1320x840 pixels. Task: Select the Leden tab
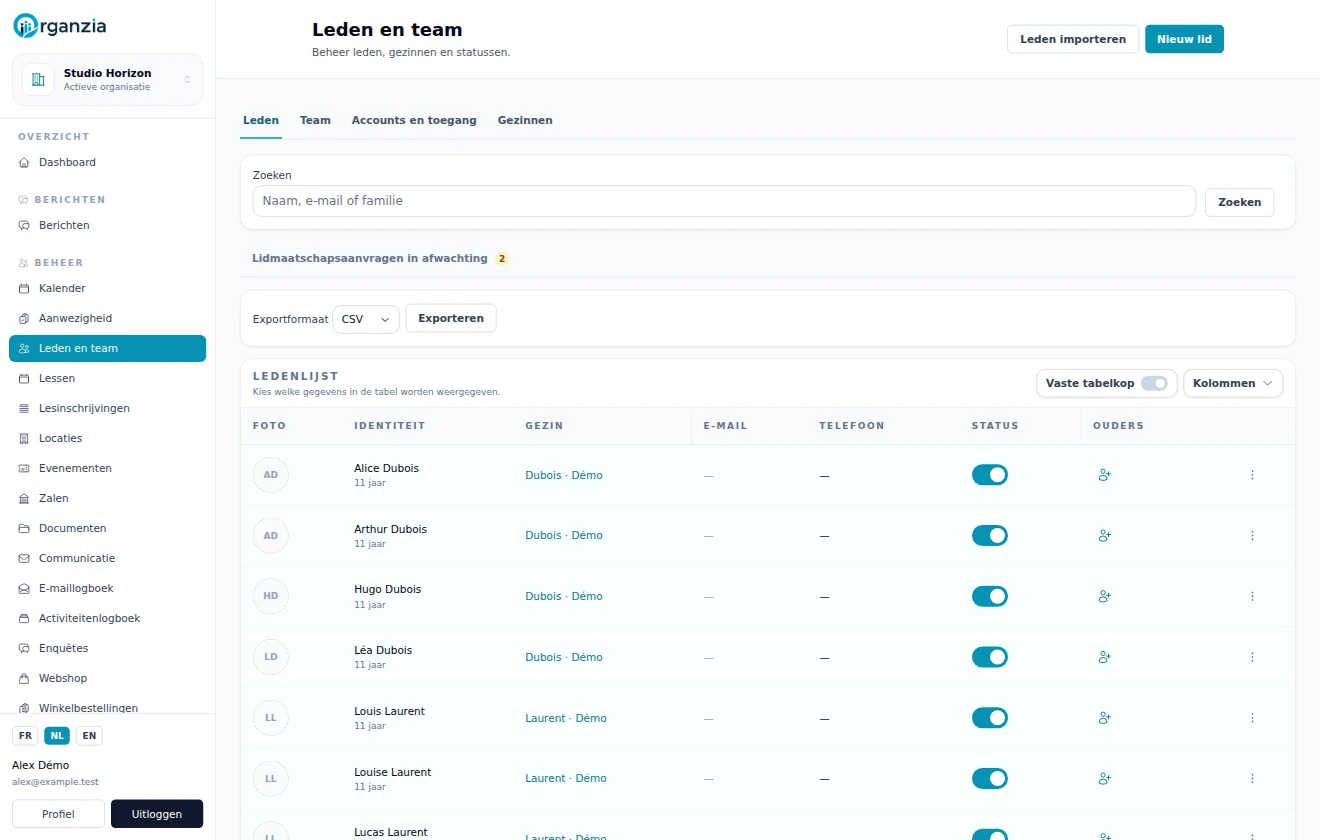(x=261, y=120)
